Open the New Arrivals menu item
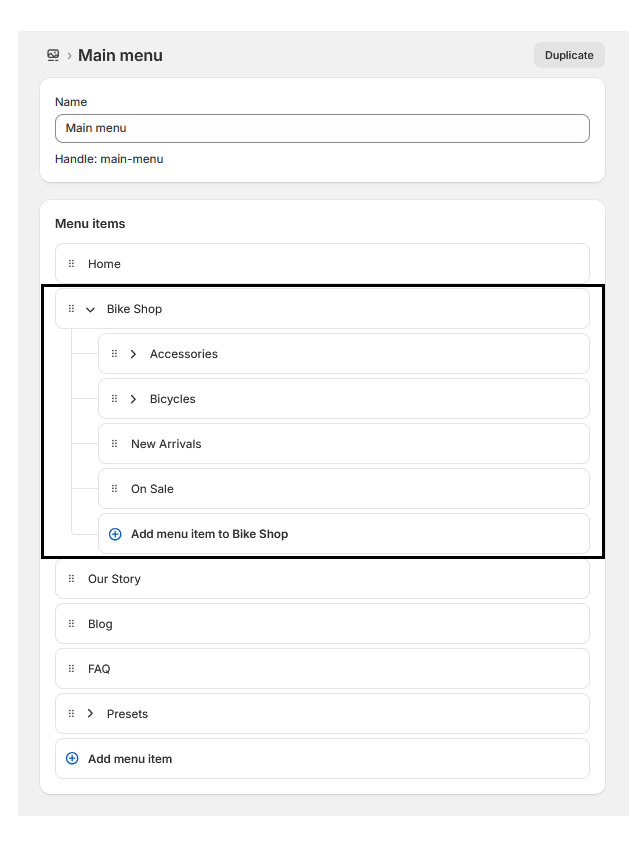643x844 pixels. [166, 444]
